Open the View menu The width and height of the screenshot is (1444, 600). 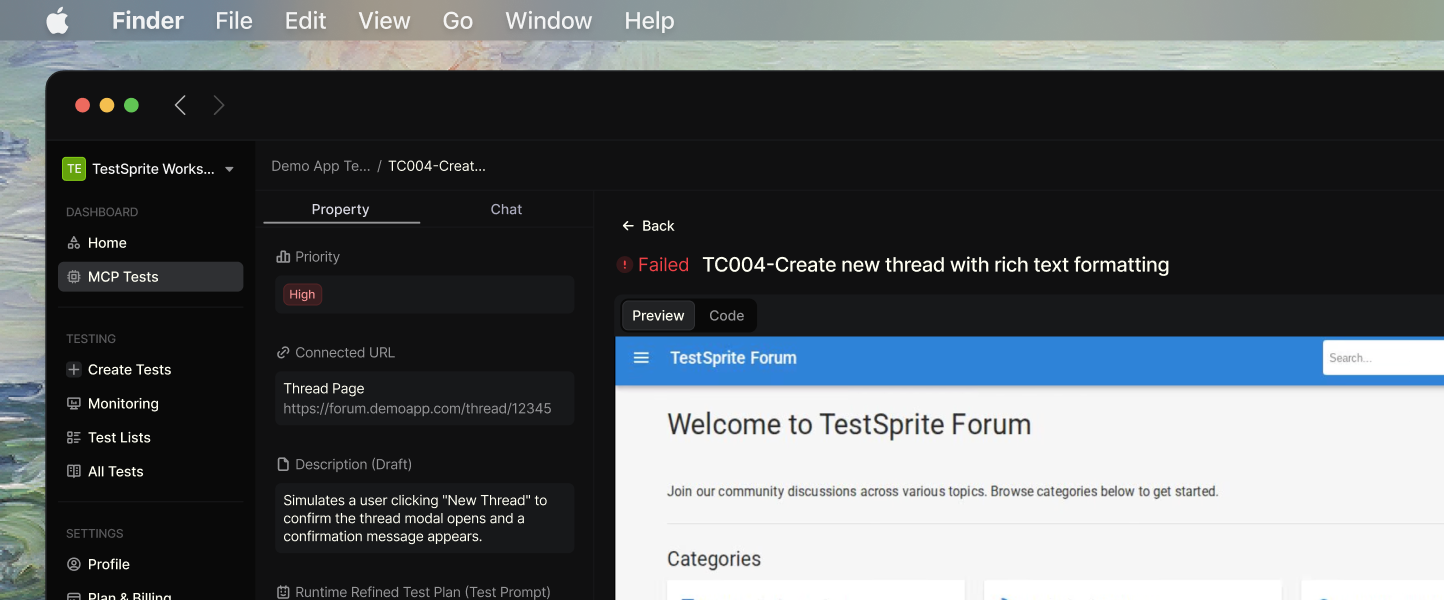(384, 20)
